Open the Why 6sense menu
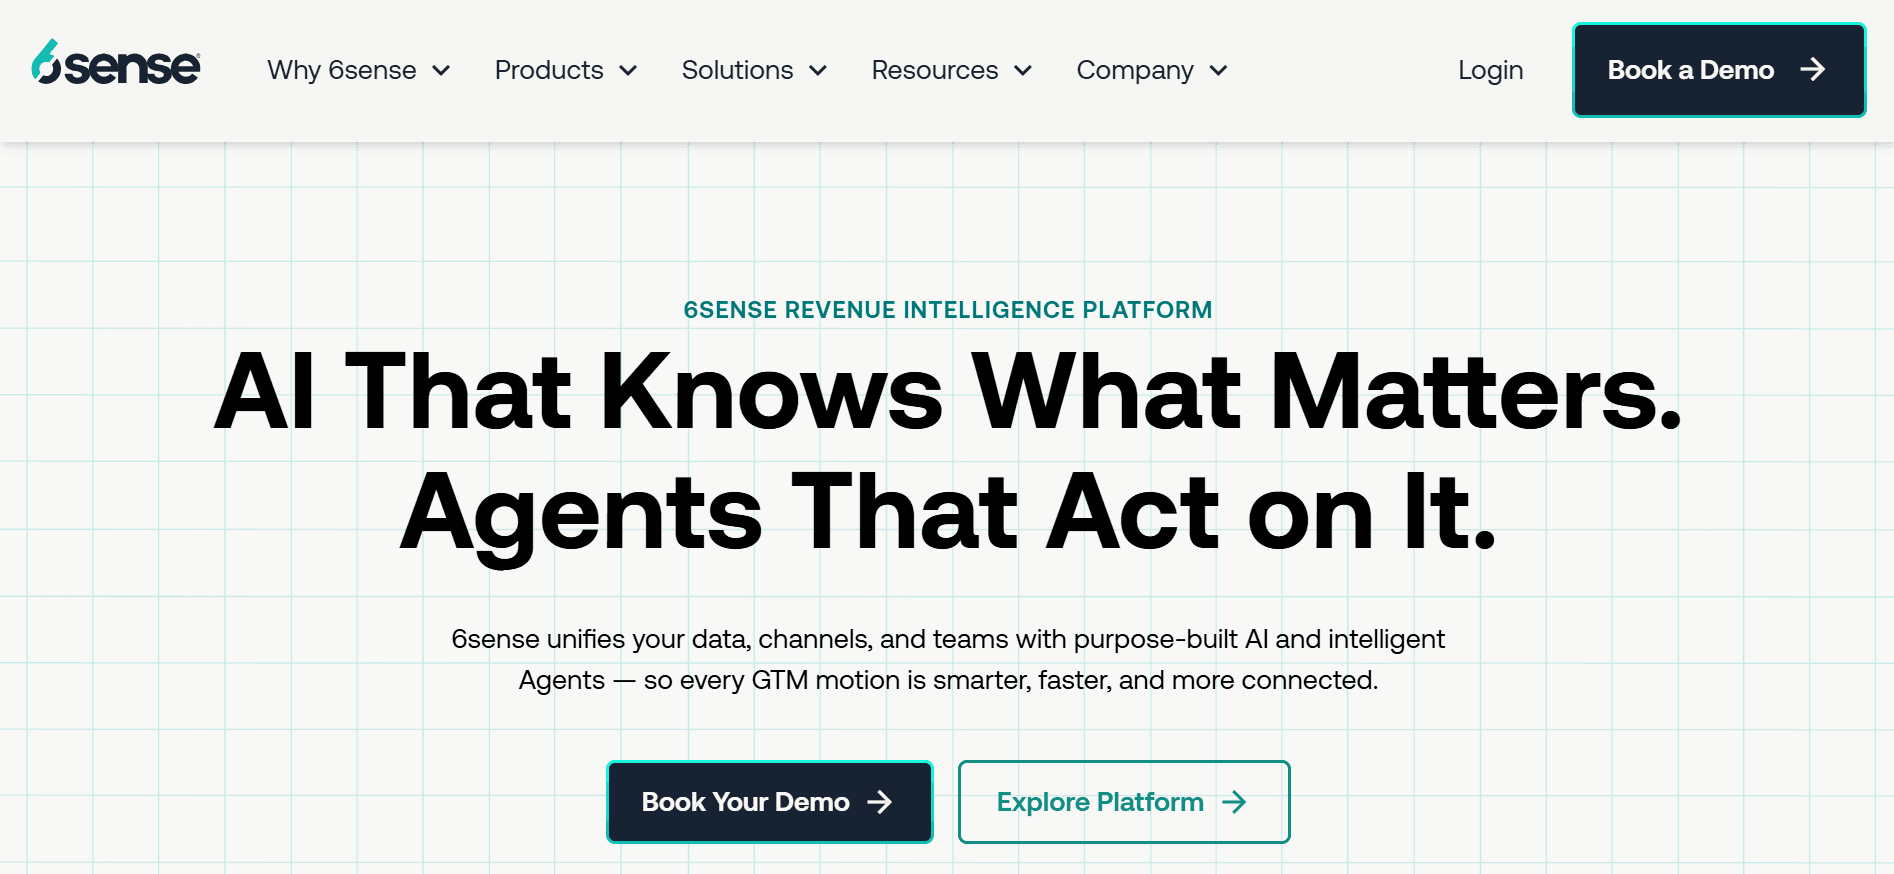The width and height of the screenshot is (1894, 874). point(342,70)
